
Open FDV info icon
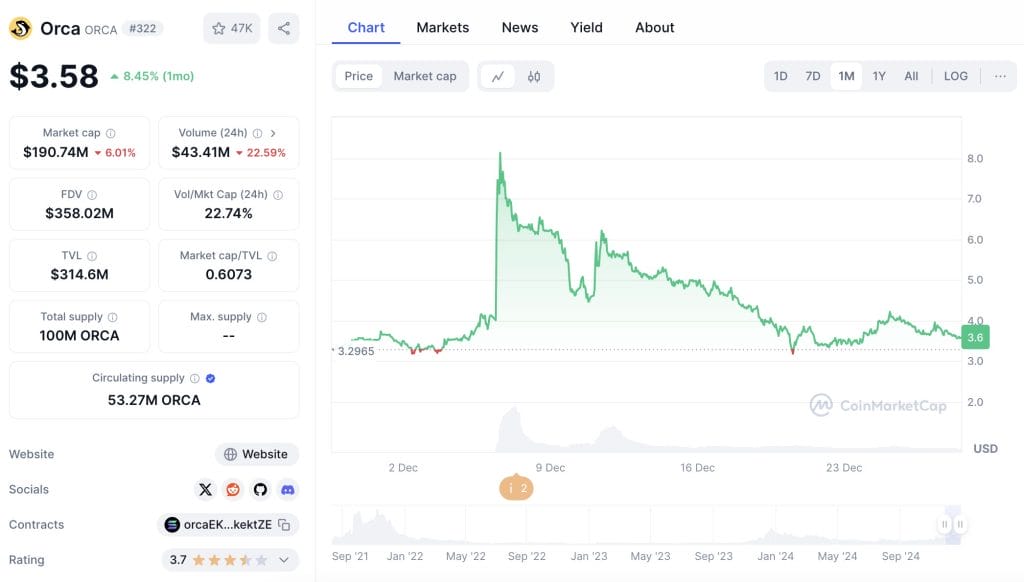pos(92,195)
